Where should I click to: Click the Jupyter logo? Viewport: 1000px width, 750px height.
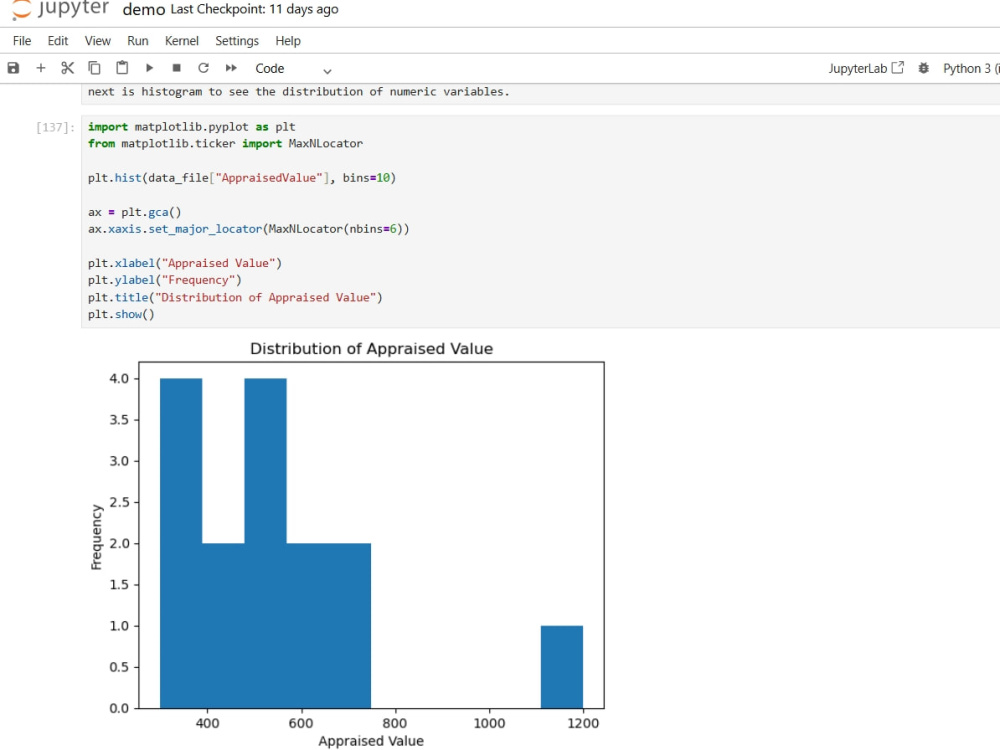pyautogui.click(x=61, y=9)
